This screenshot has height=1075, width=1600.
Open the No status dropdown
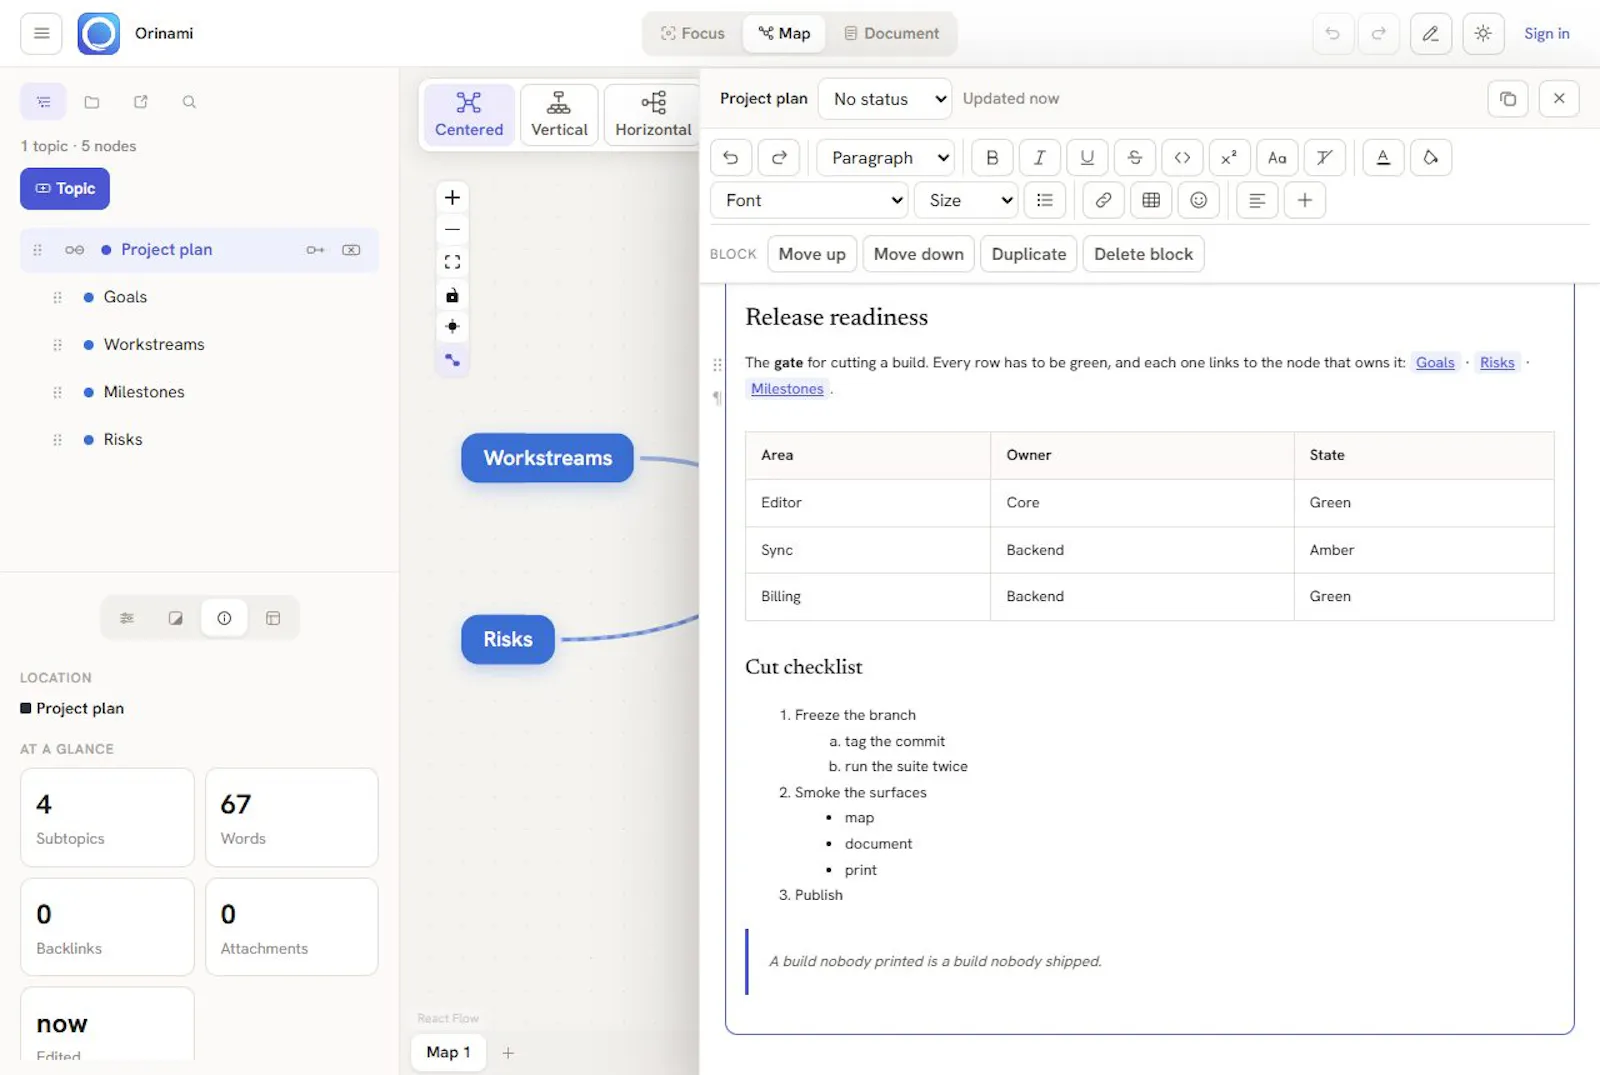pyautogui.click(x=885, y=99)
